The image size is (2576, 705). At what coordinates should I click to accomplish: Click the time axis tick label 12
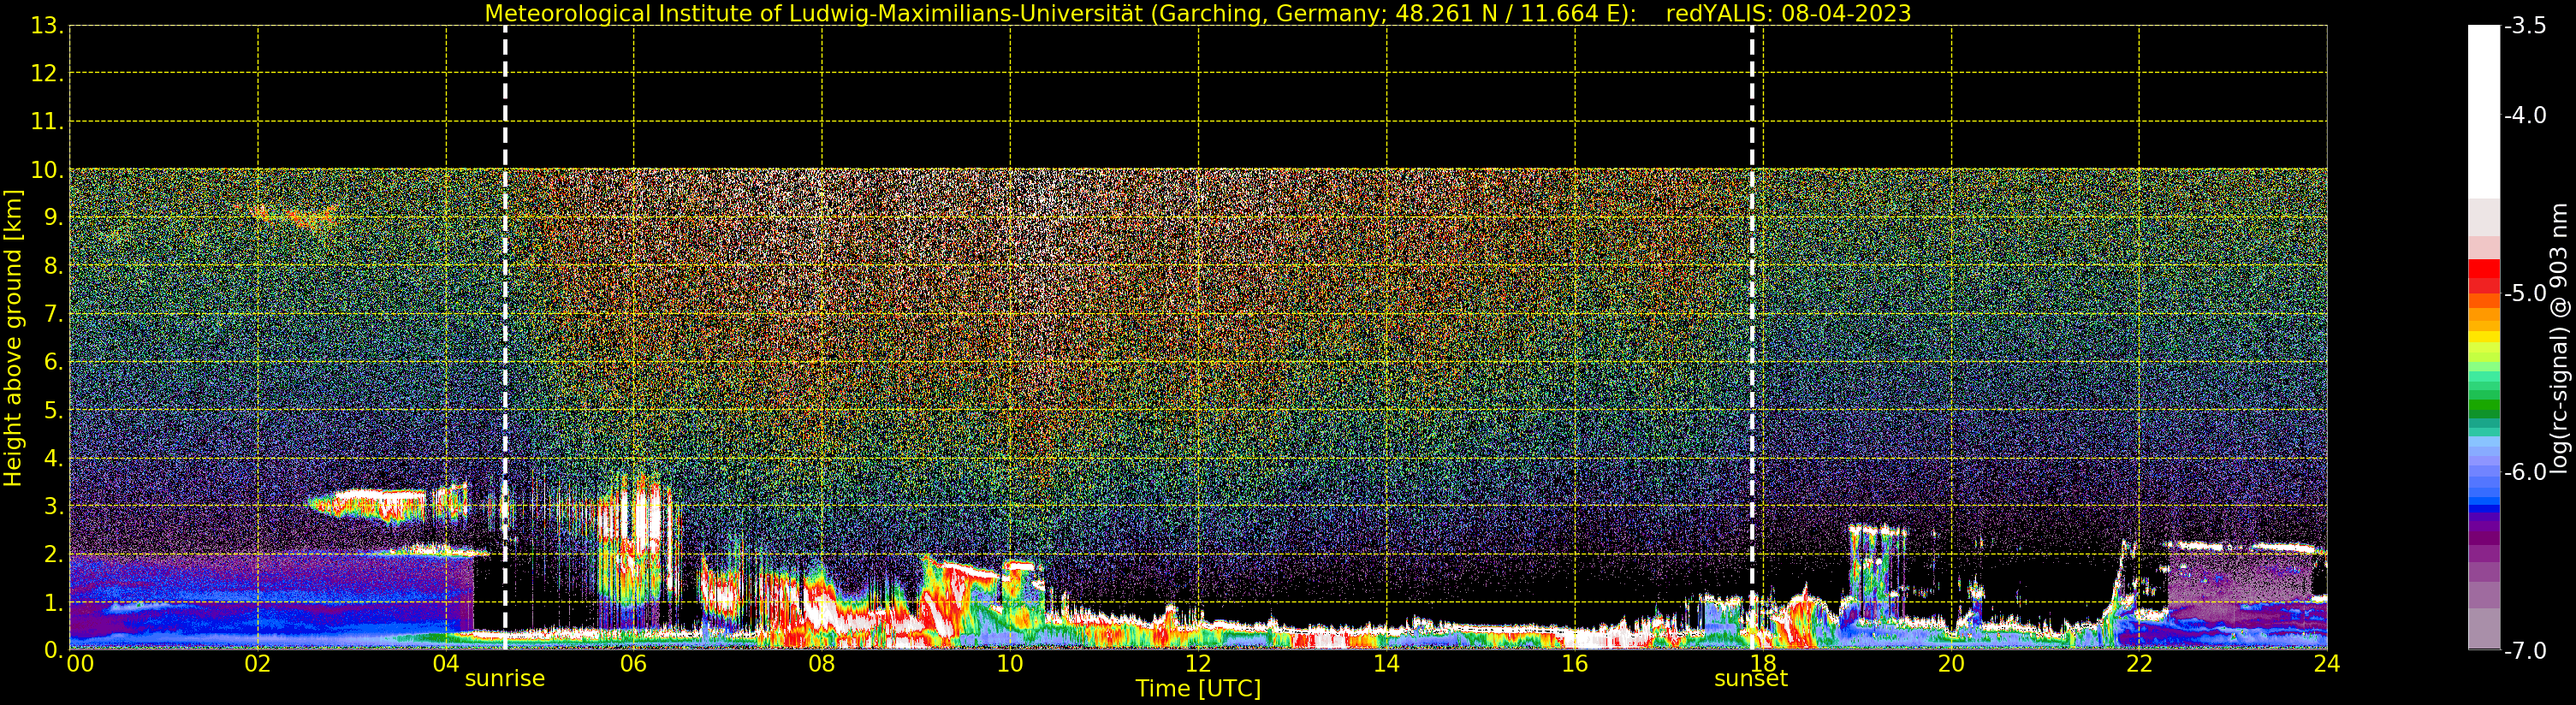pos(1198,663)
